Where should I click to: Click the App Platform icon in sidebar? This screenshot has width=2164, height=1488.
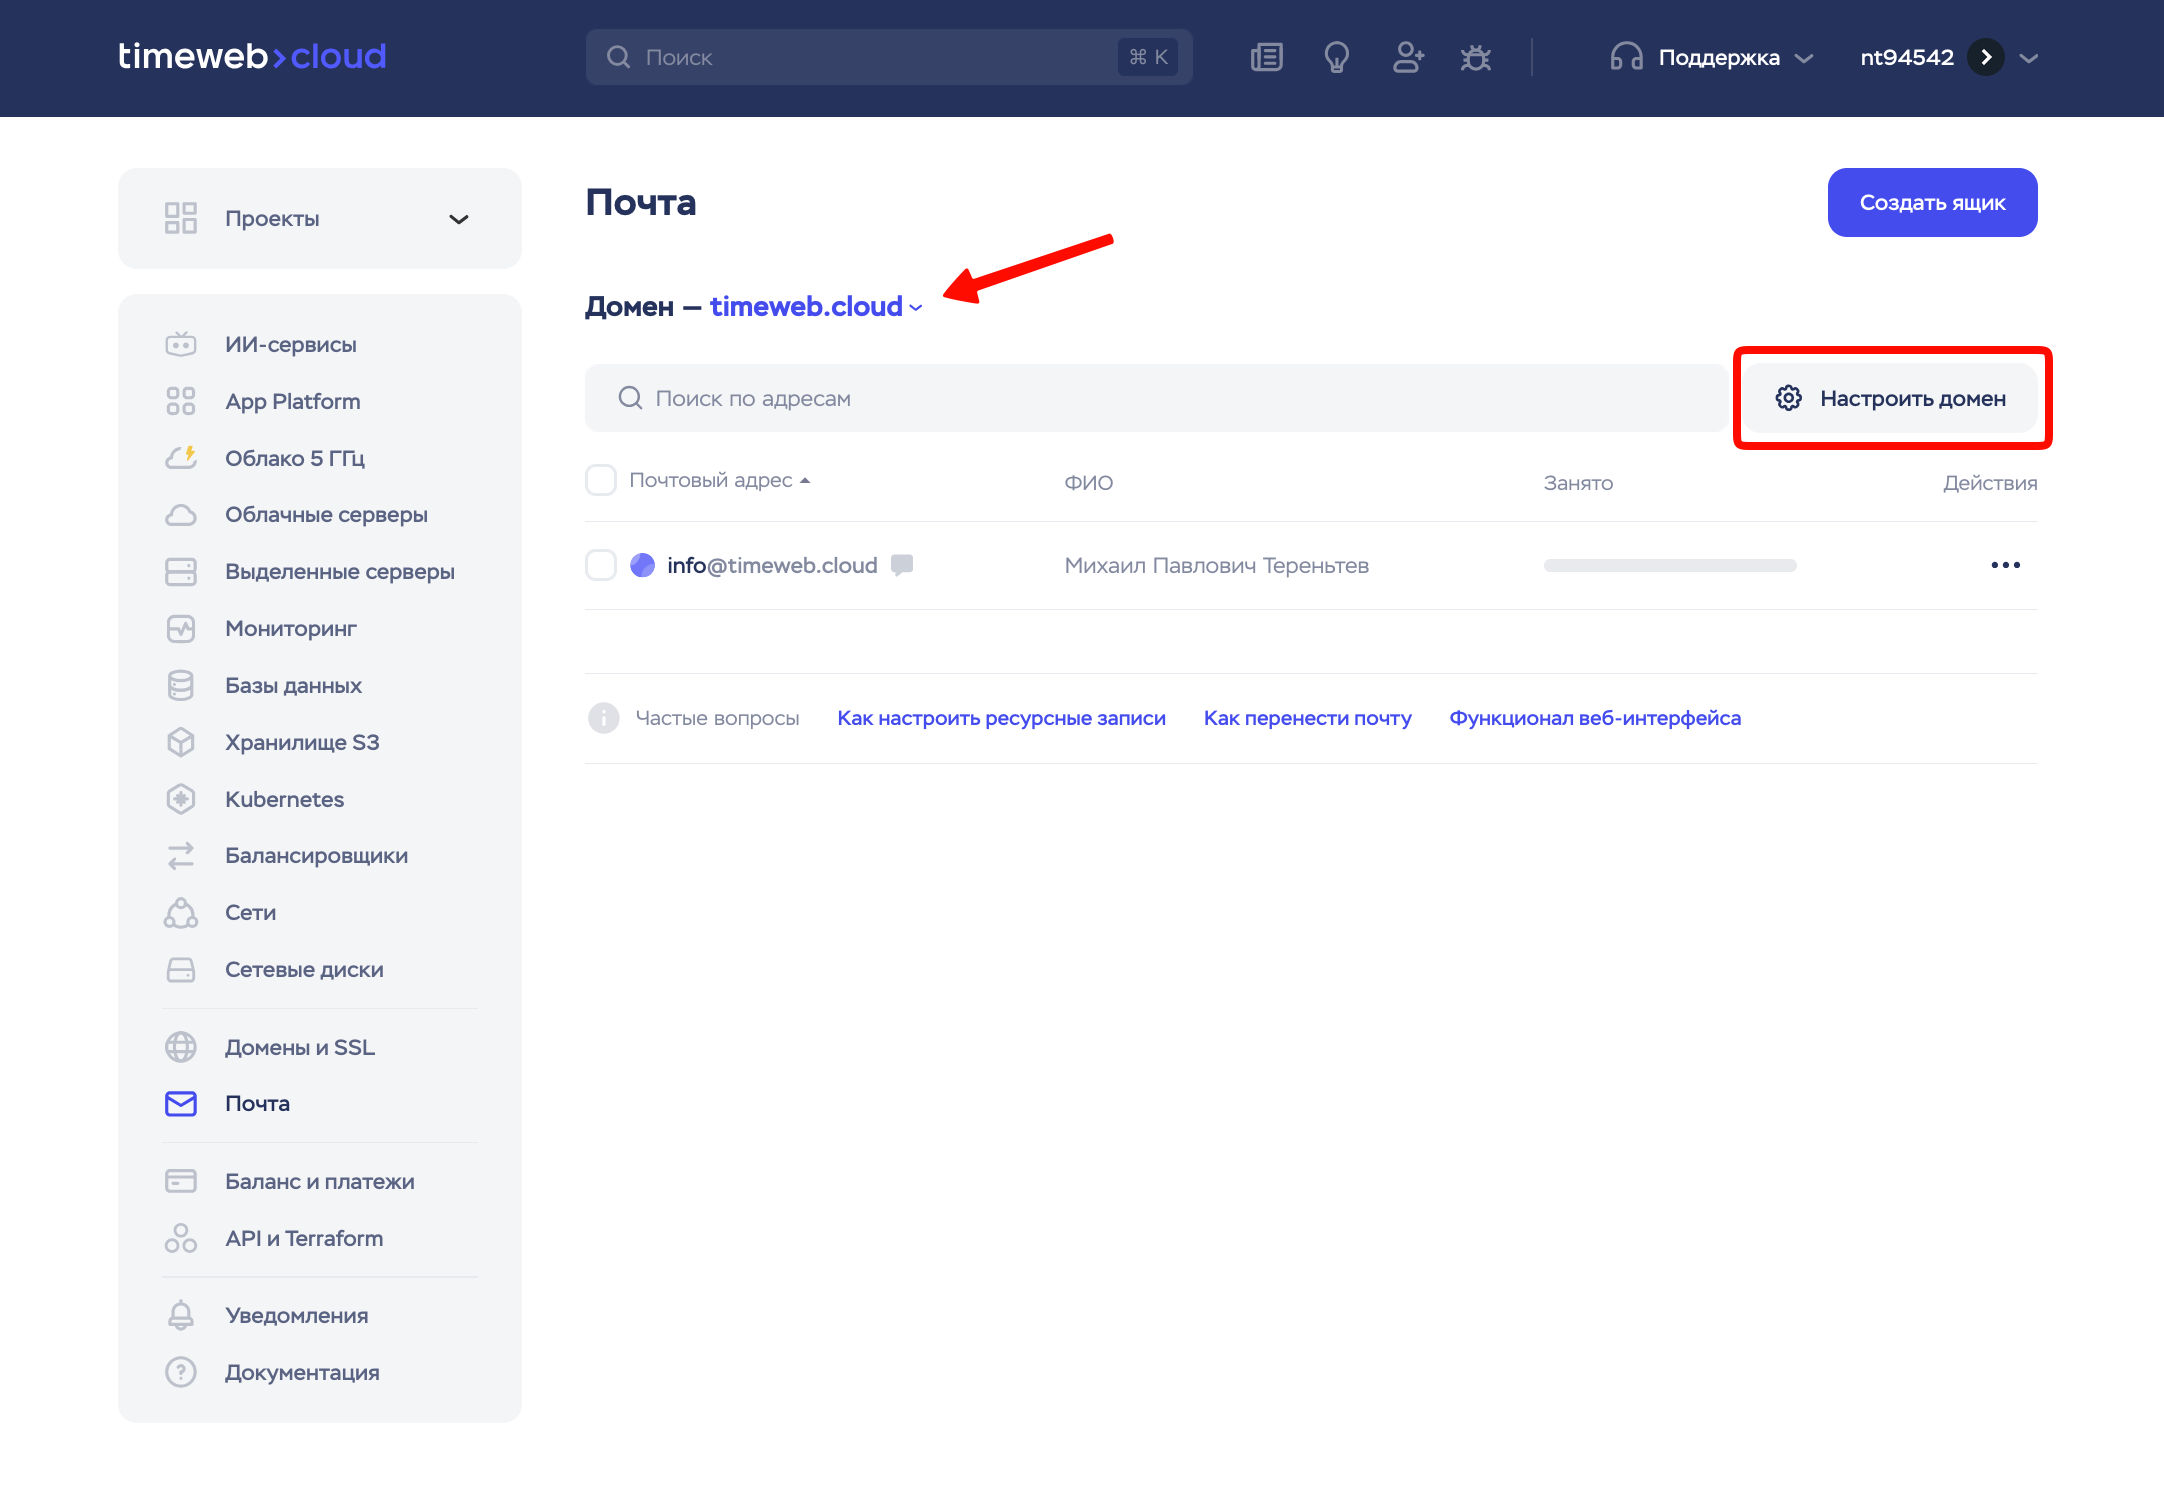[x=181, y=401]
